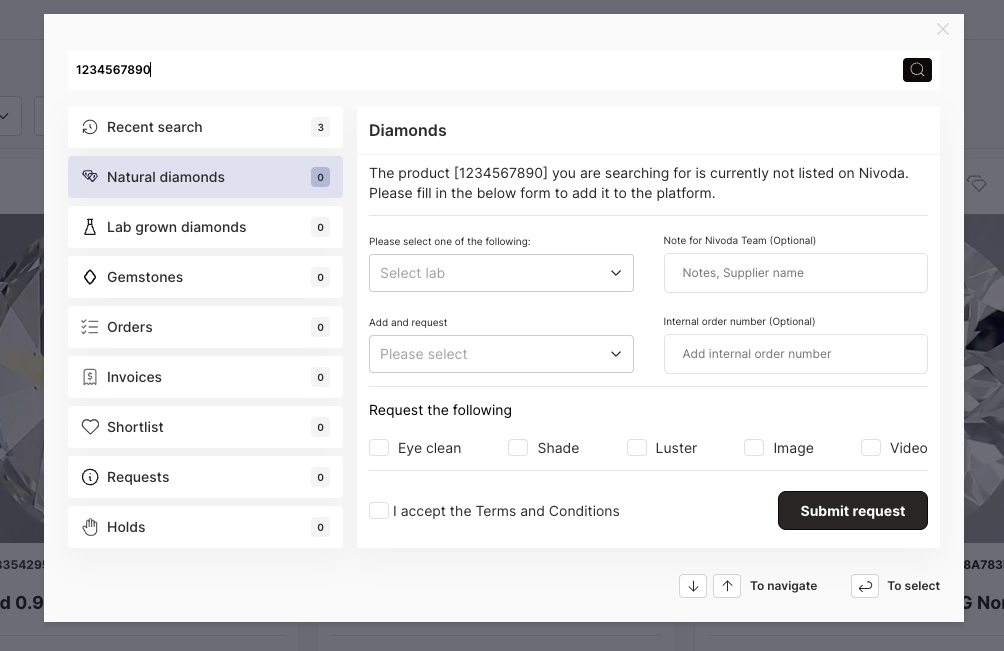Viewport: 1004px width, 651px height.
Task: Click the Gemstones diamond-shape icon
Action: 90,277
